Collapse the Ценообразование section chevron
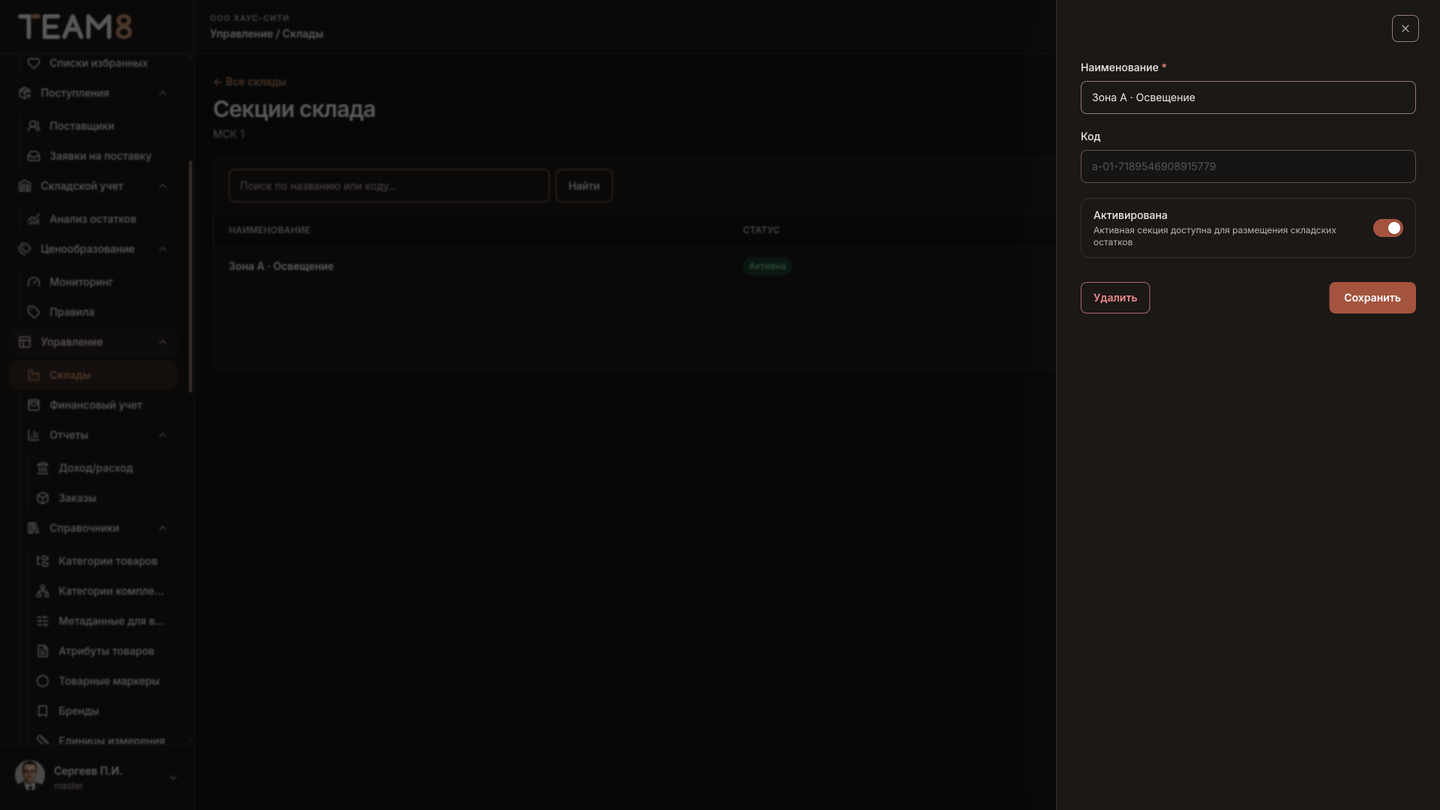The image size is (1440, 810). pos(162,249)
